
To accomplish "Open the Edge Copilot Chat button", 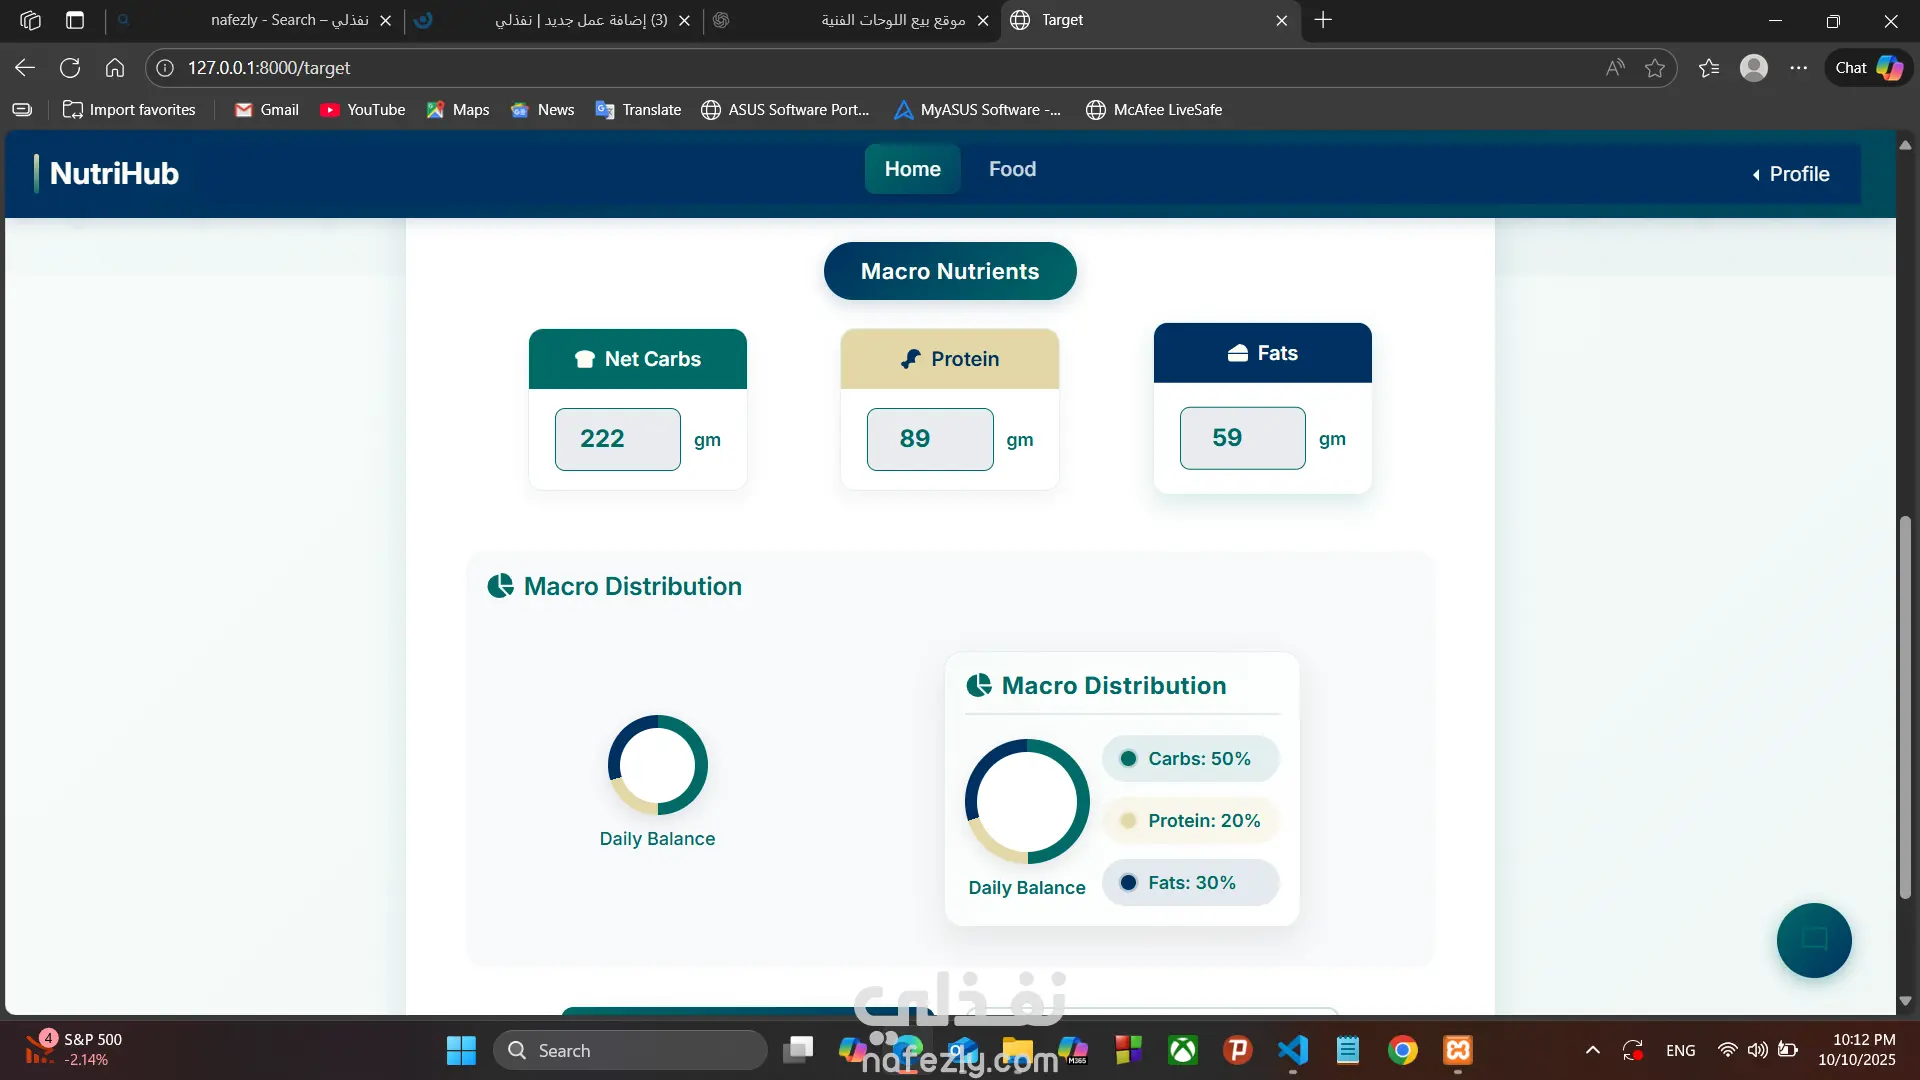I will click(1868, 68).
